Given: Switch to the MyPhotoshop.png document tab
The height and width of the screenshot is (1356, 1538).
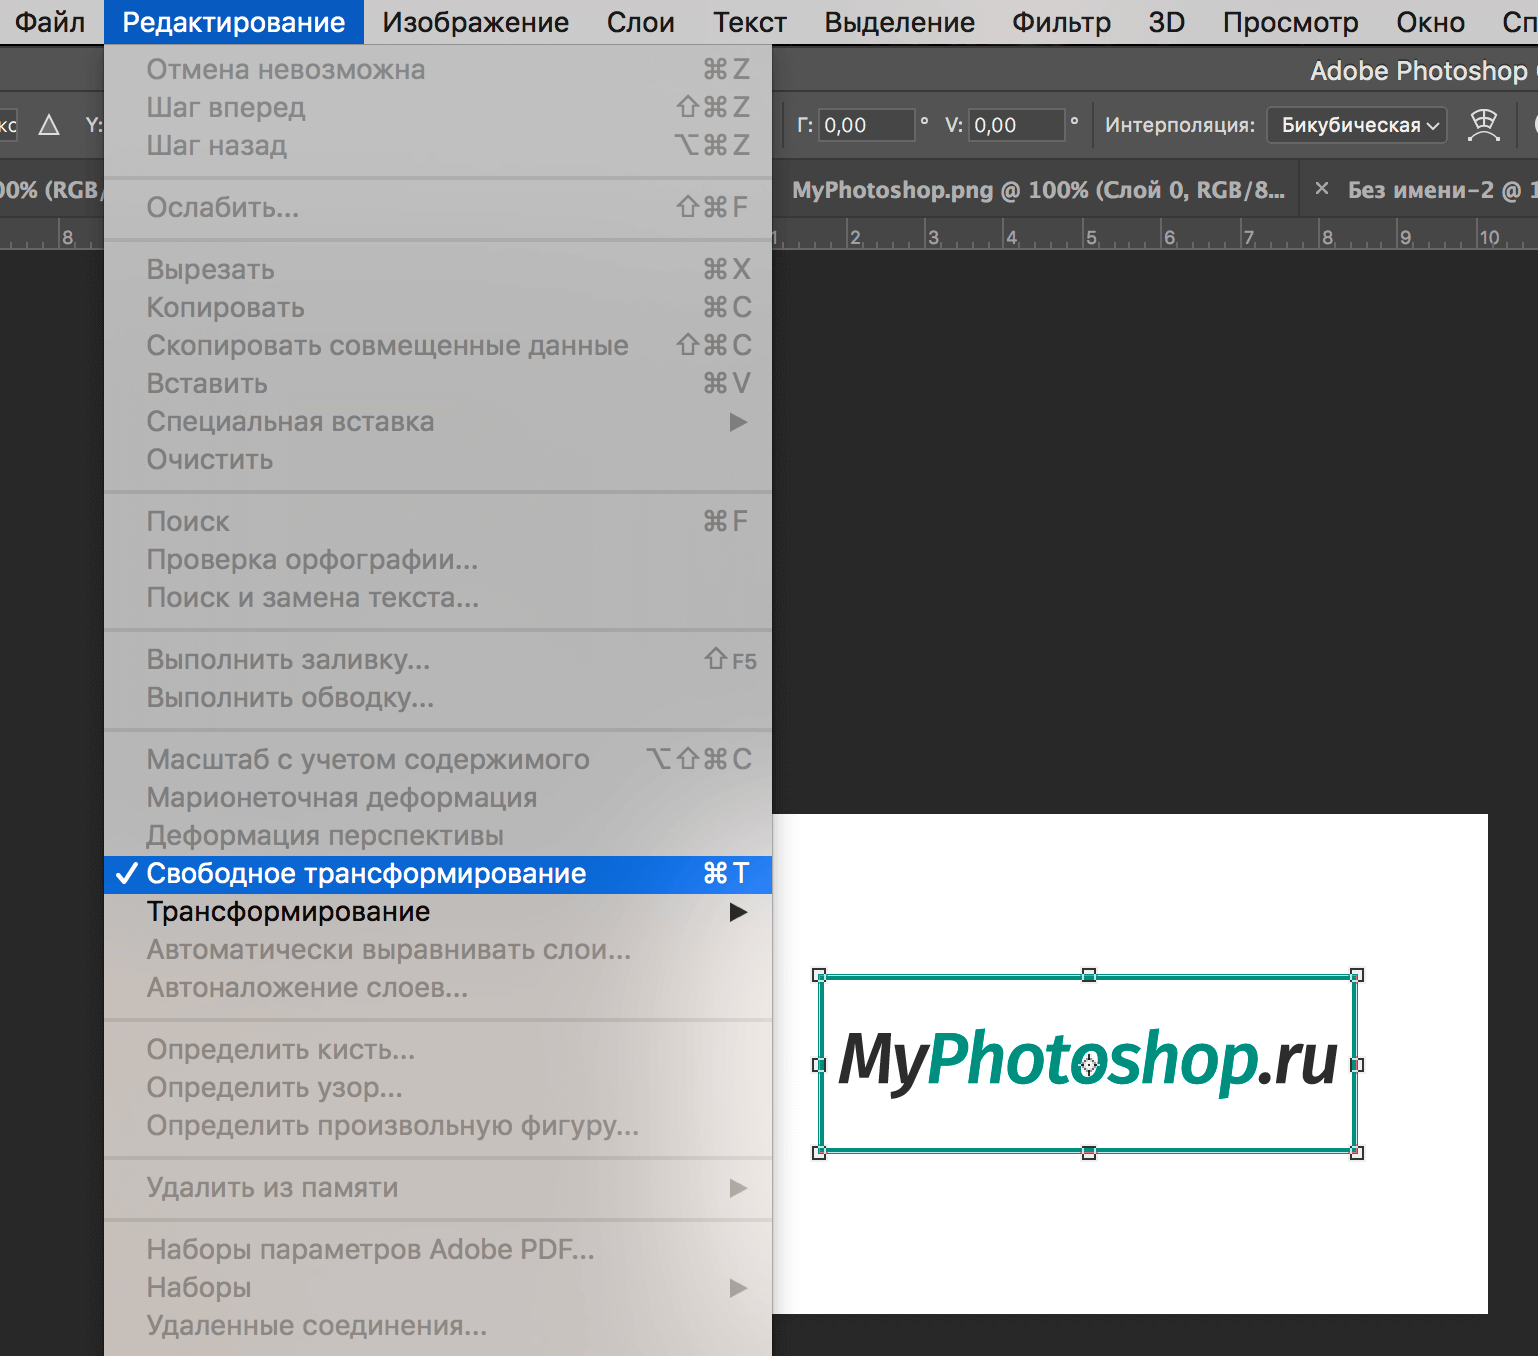Looking at the screenshot, I should [1038, 190].
